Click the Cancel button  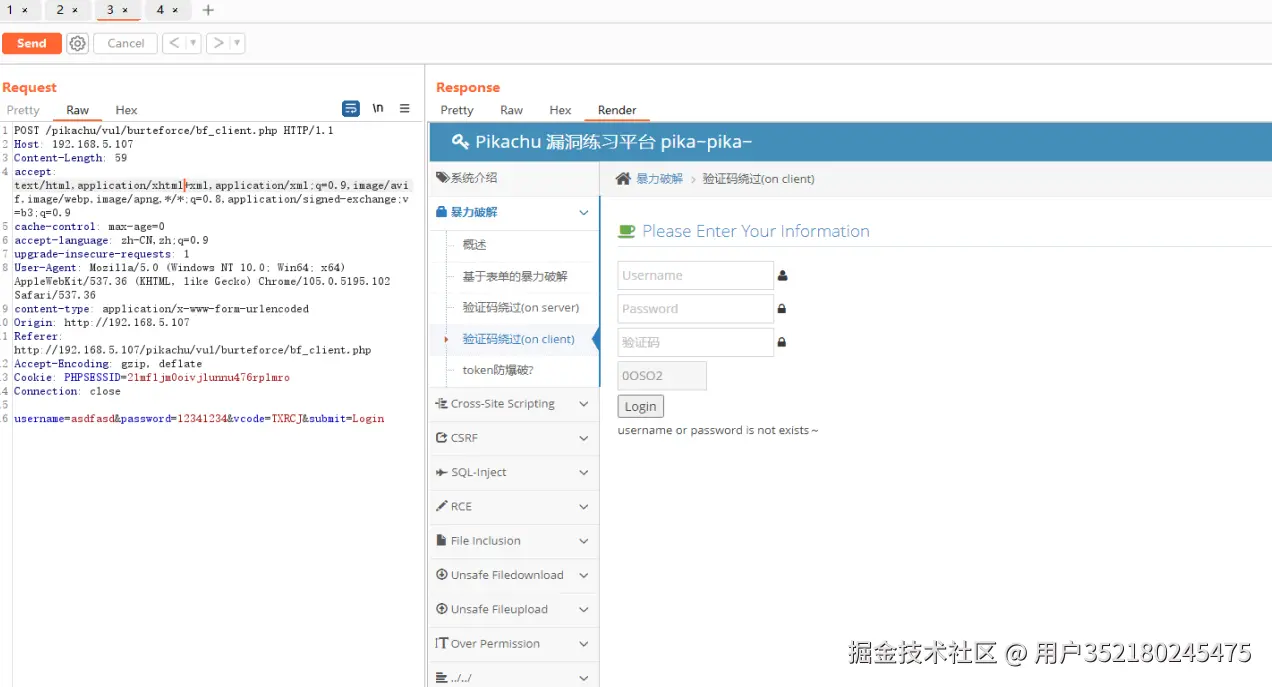(x=126, y=43)
